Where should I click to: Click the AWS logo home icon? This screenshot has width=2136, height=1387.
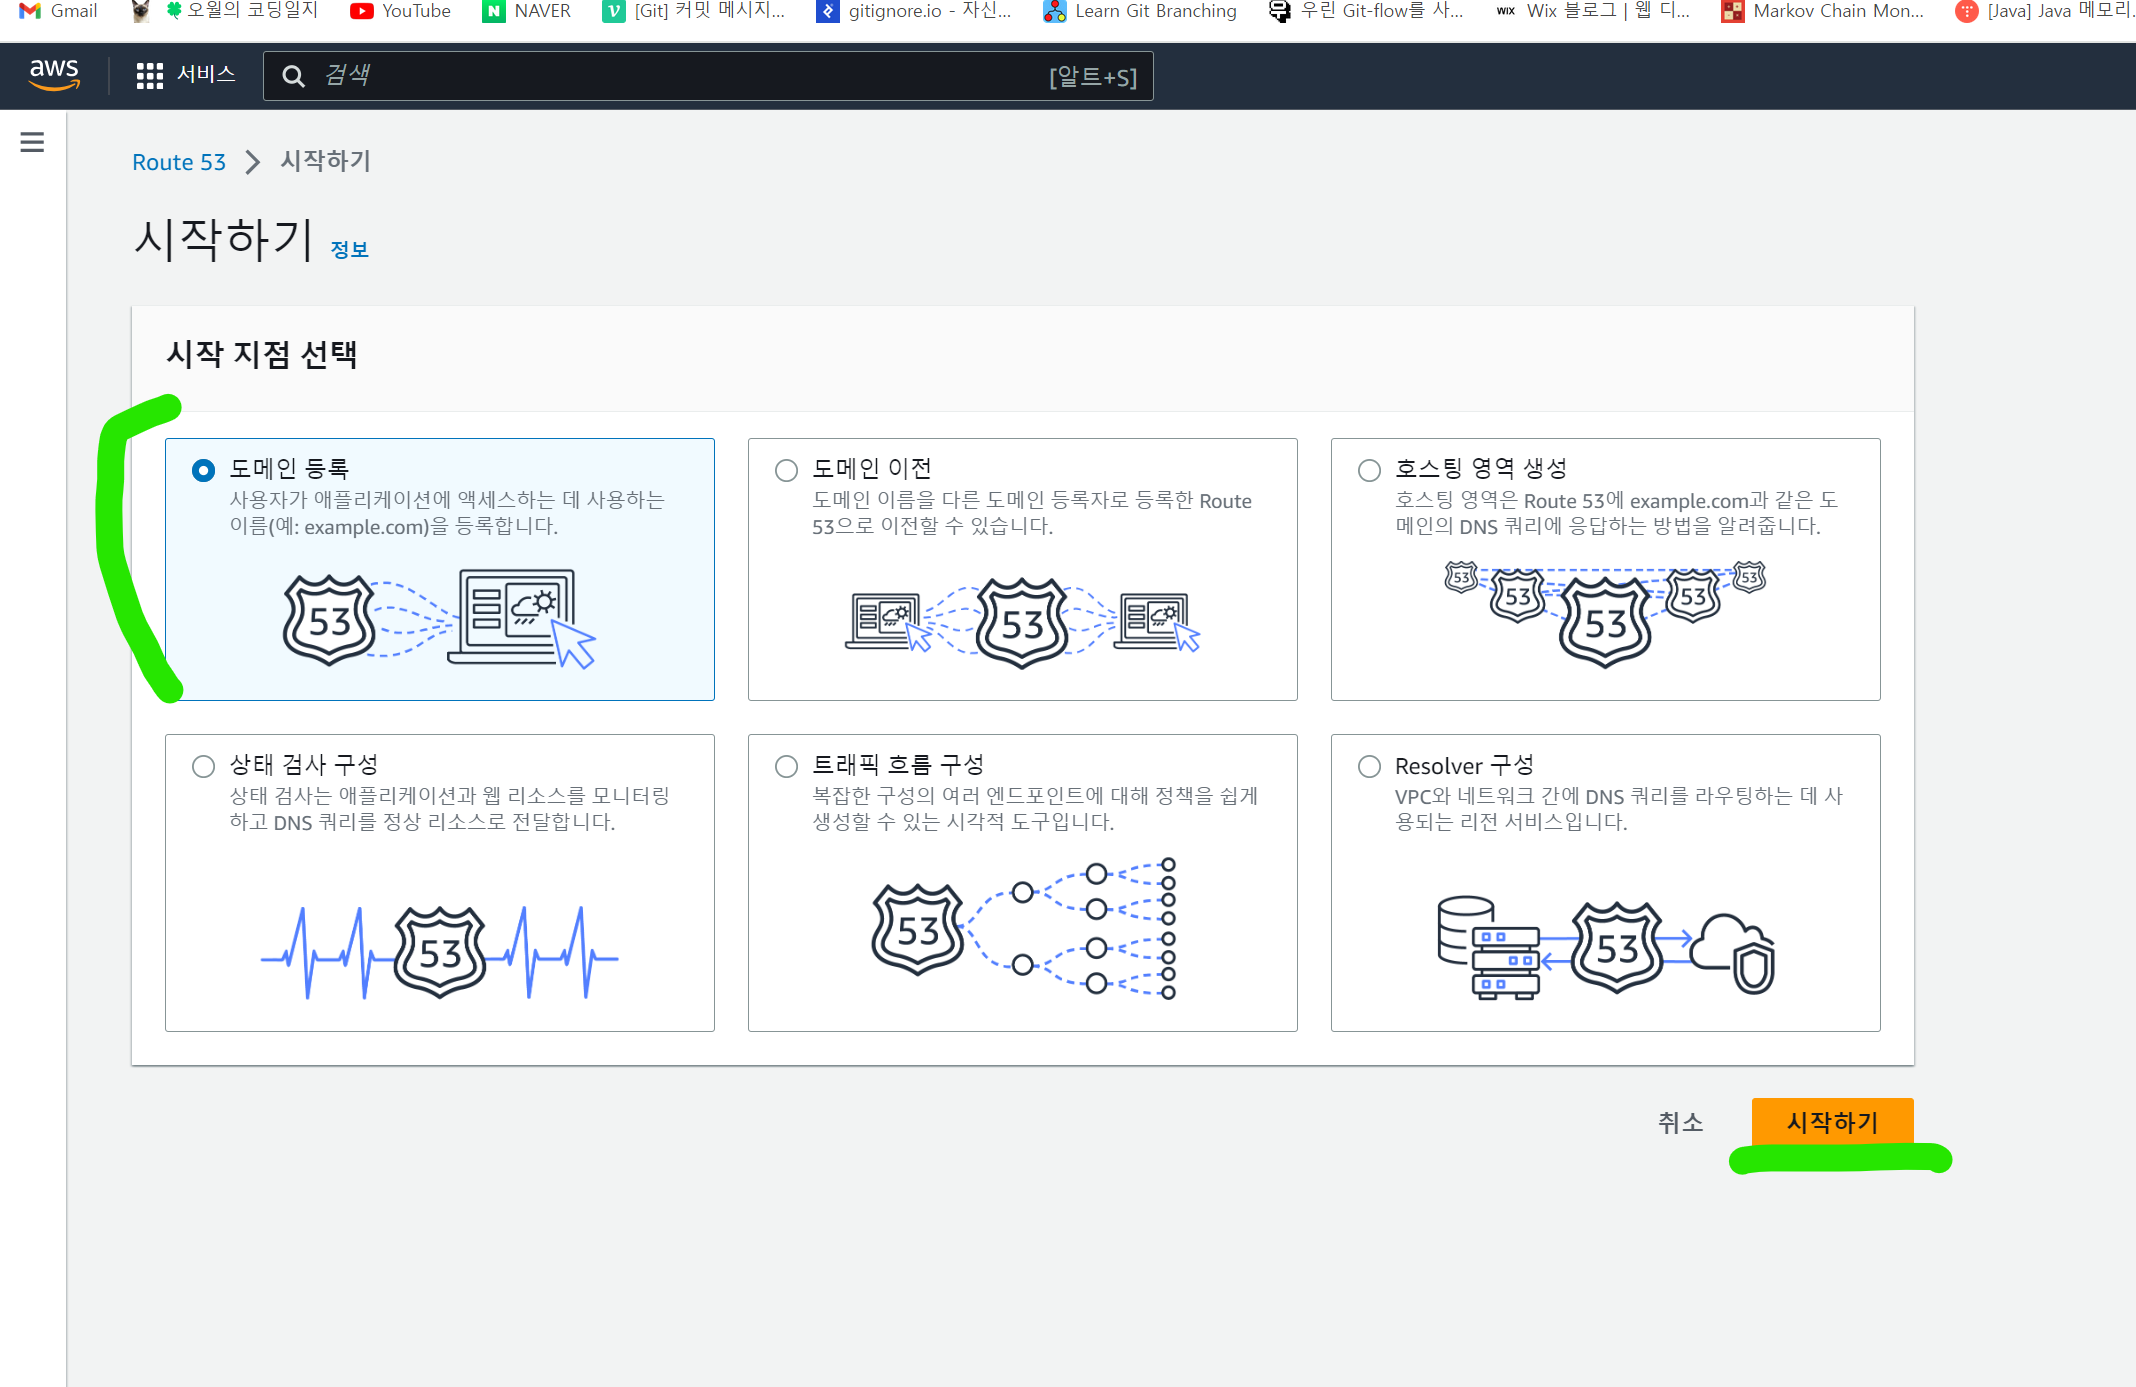tap(54, 75)
